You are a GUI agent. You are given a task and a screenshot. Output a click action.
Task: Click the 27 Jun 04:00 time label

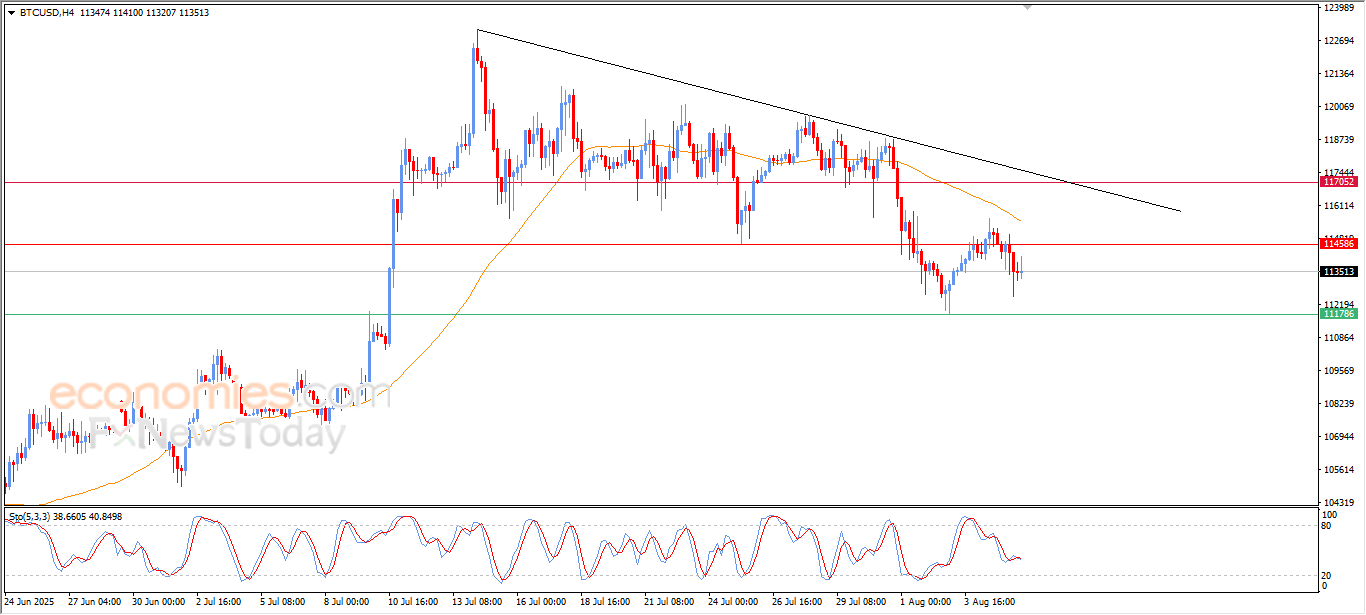pyautogui.click(x=94, y=602)
